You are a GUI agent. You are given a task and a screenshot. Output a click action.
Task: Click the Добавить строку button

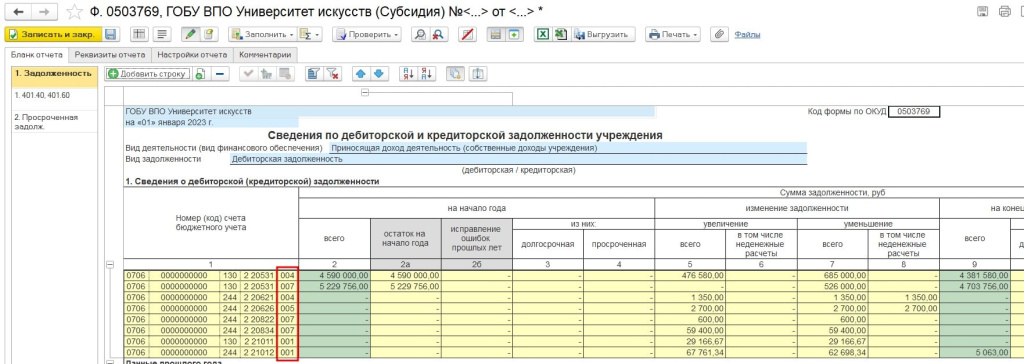click(x=148, y=74)
